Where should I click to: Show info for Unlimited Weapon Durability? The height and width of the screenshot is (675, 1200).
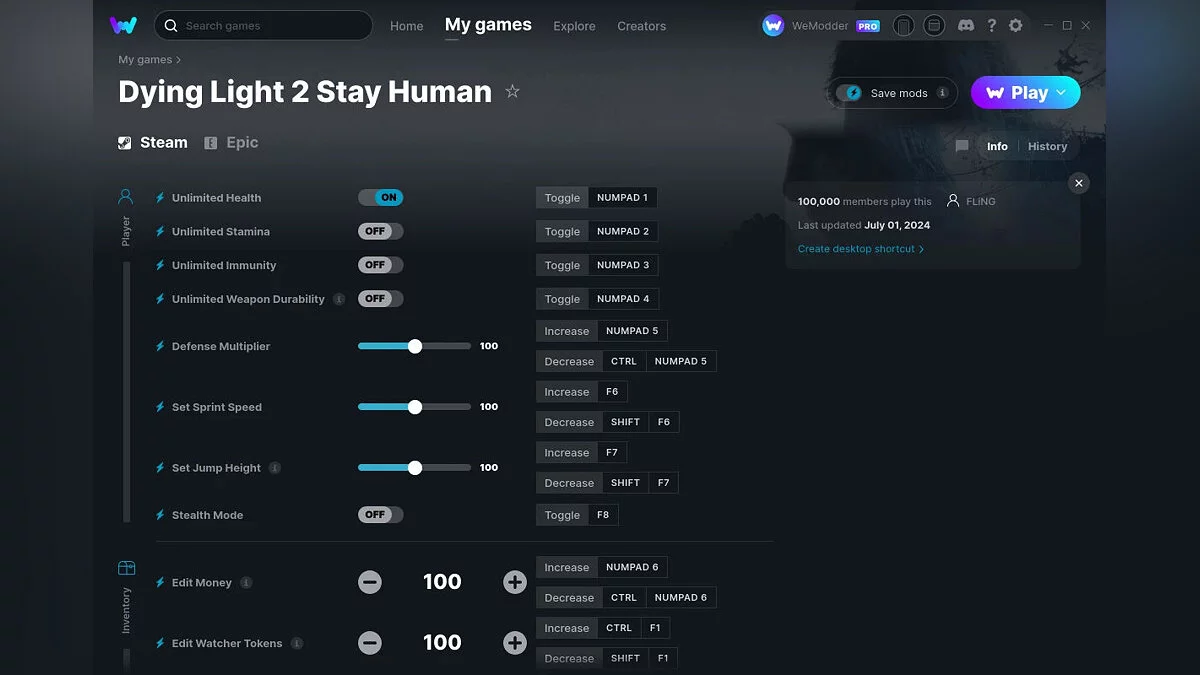[339, 299]
